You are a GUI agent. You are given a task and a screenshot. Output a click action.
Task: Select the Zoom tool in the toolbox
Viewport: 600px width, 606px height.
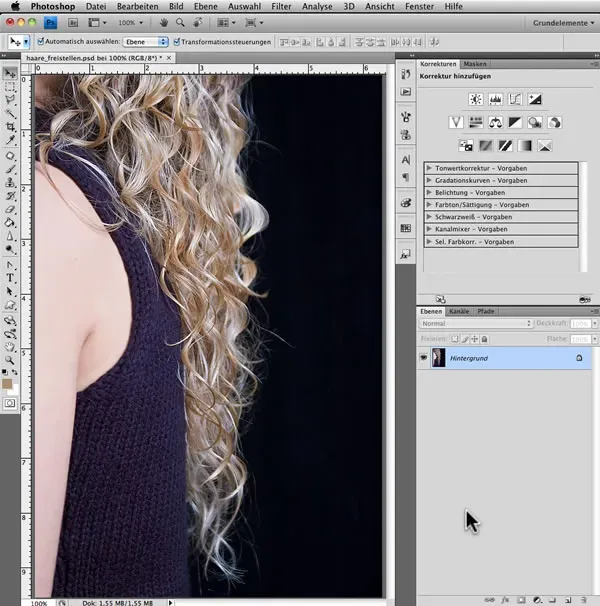11,359
